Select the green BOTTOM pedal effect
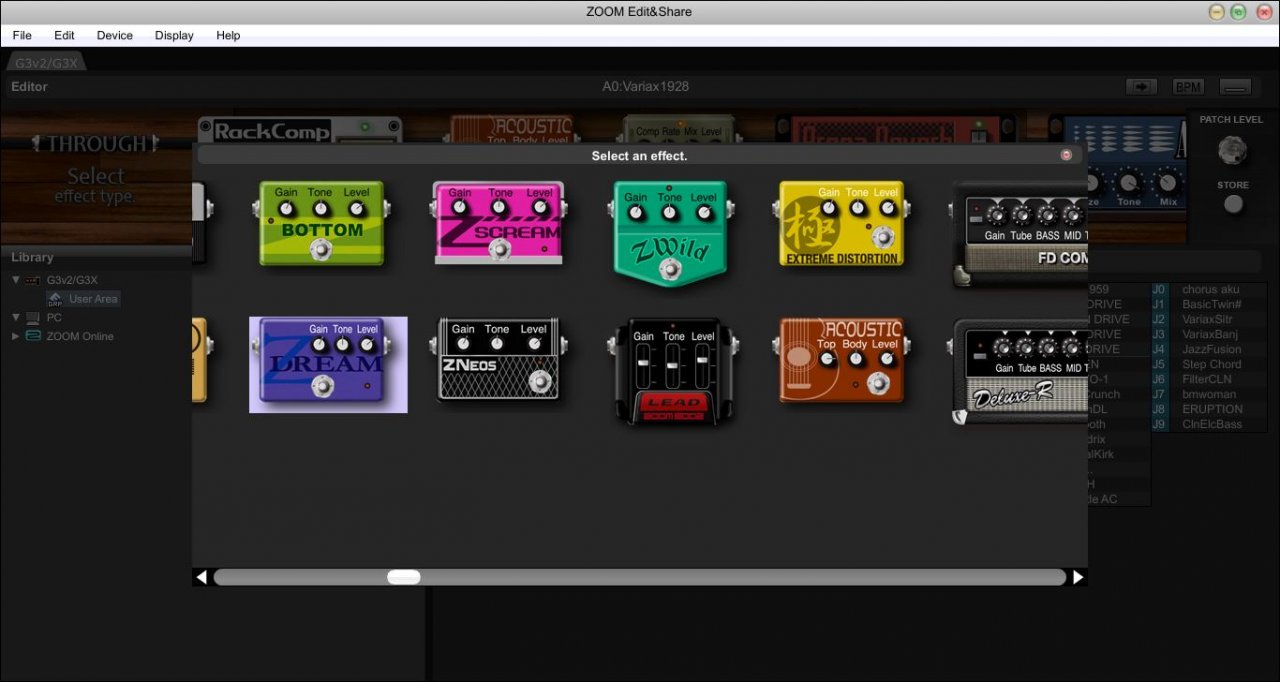The image size is (1280, 682). [321, 223]
